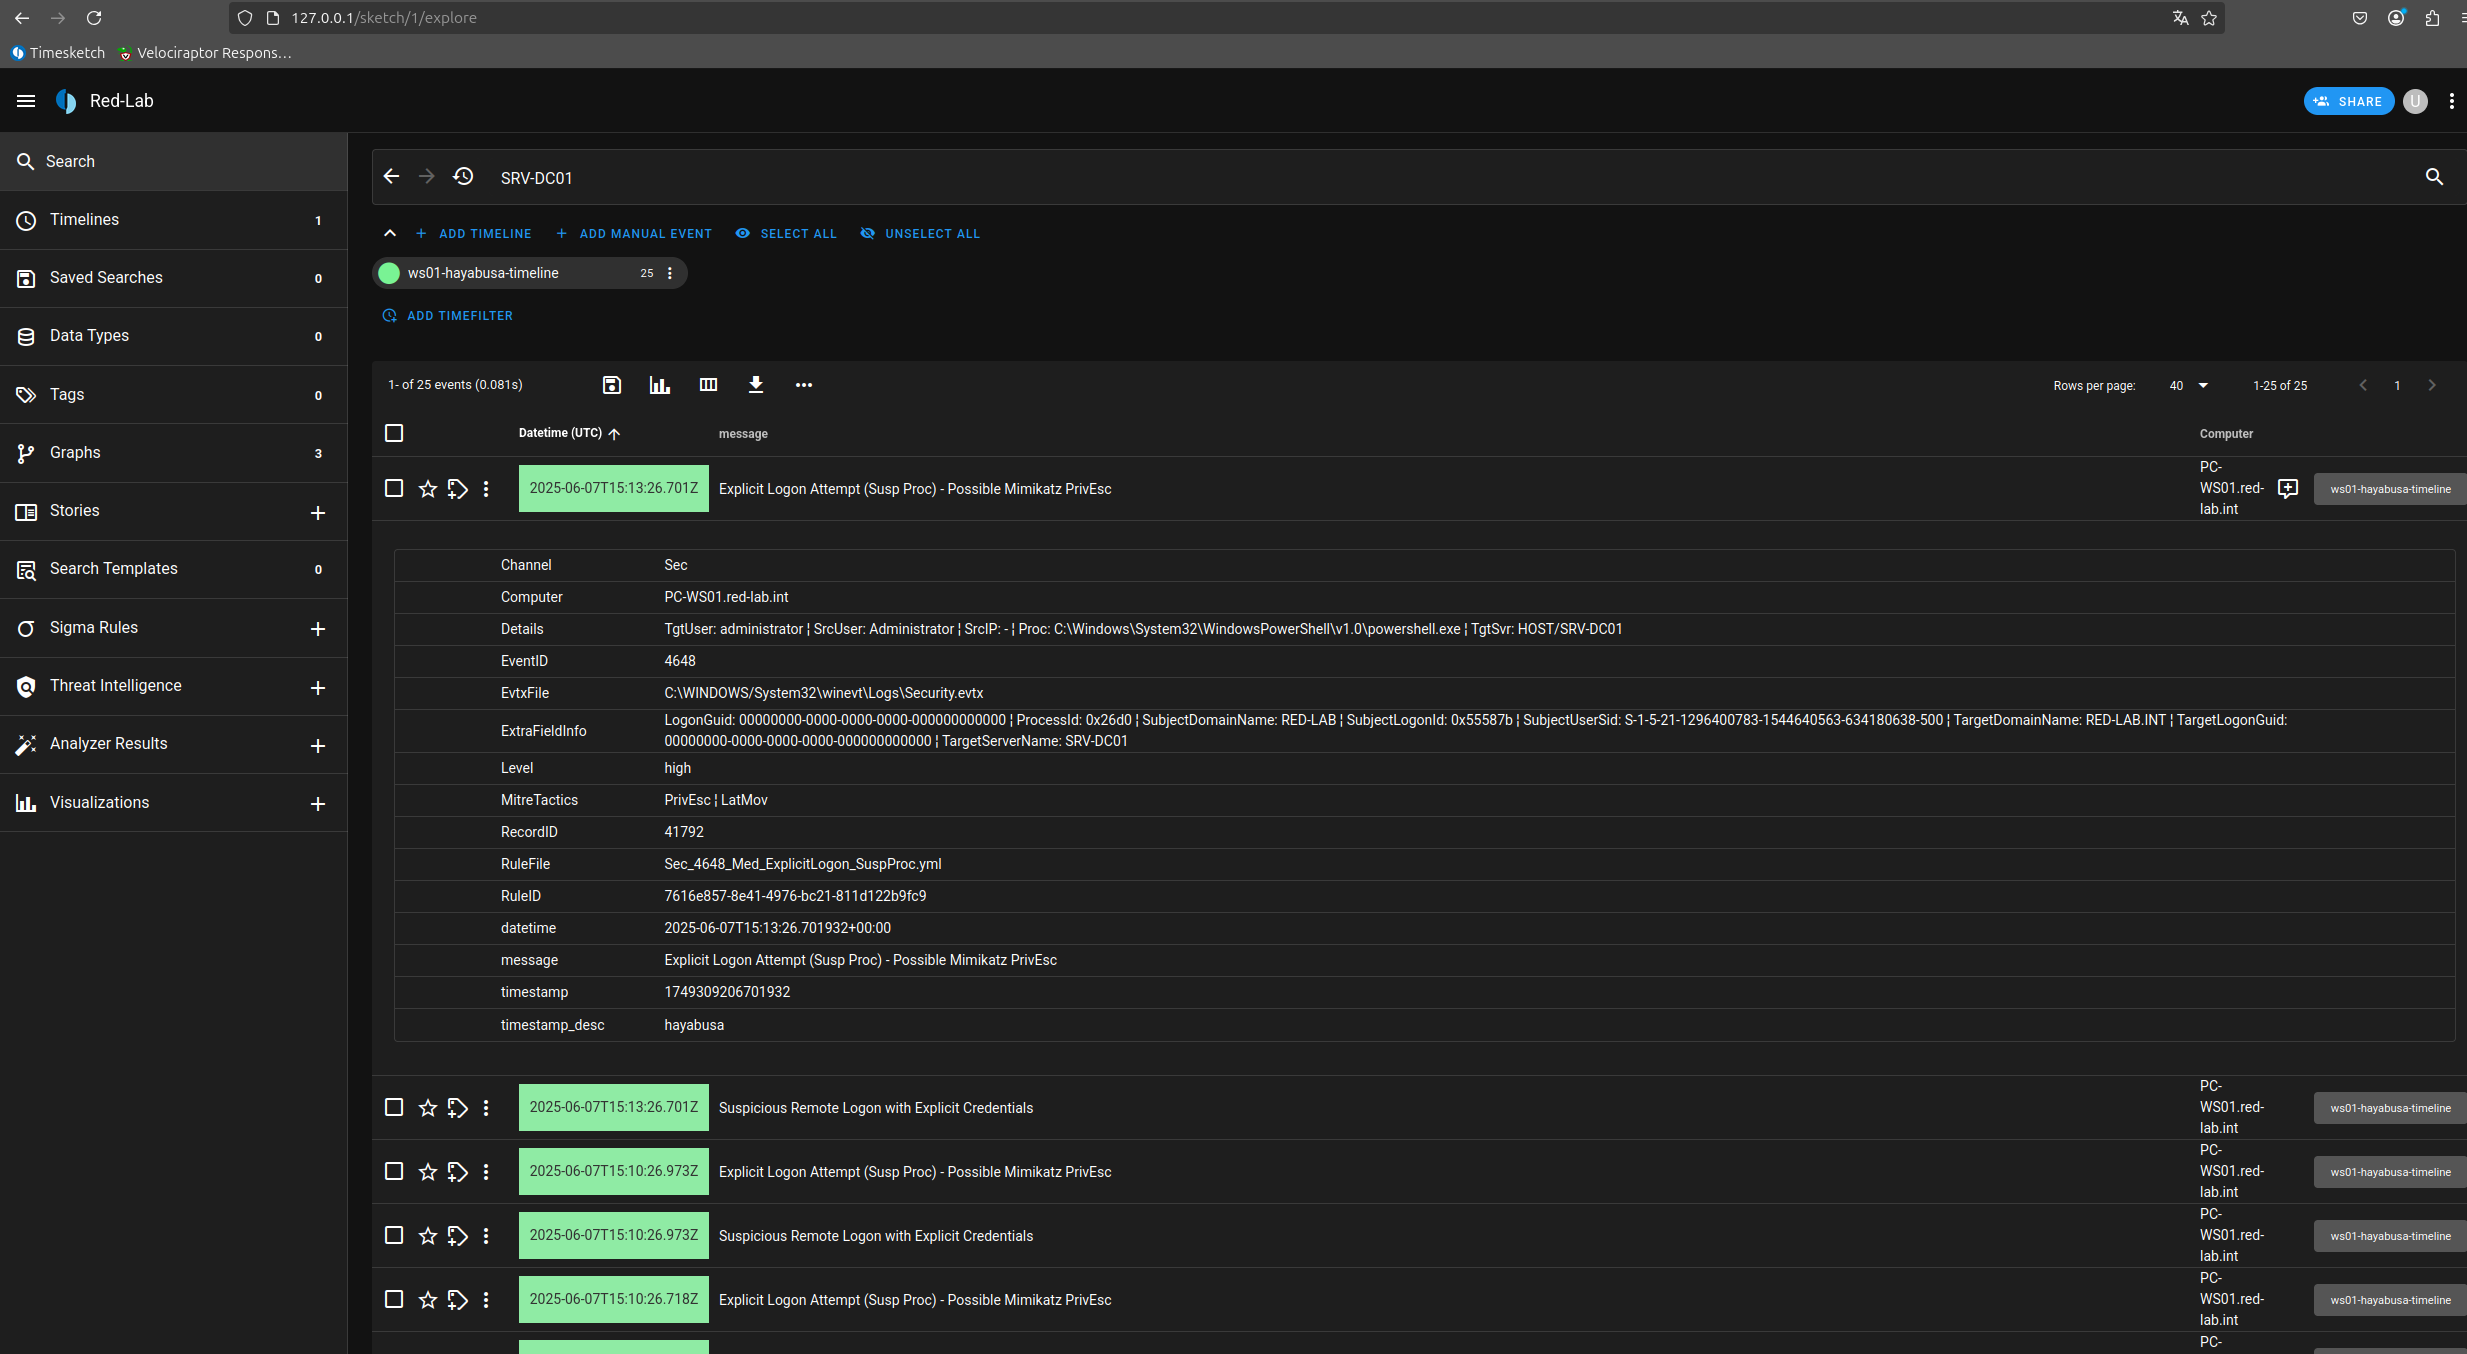Open search history clock icon
Image resolution: width=2467 pixels, height=1354 pixels.
[463, 177]
